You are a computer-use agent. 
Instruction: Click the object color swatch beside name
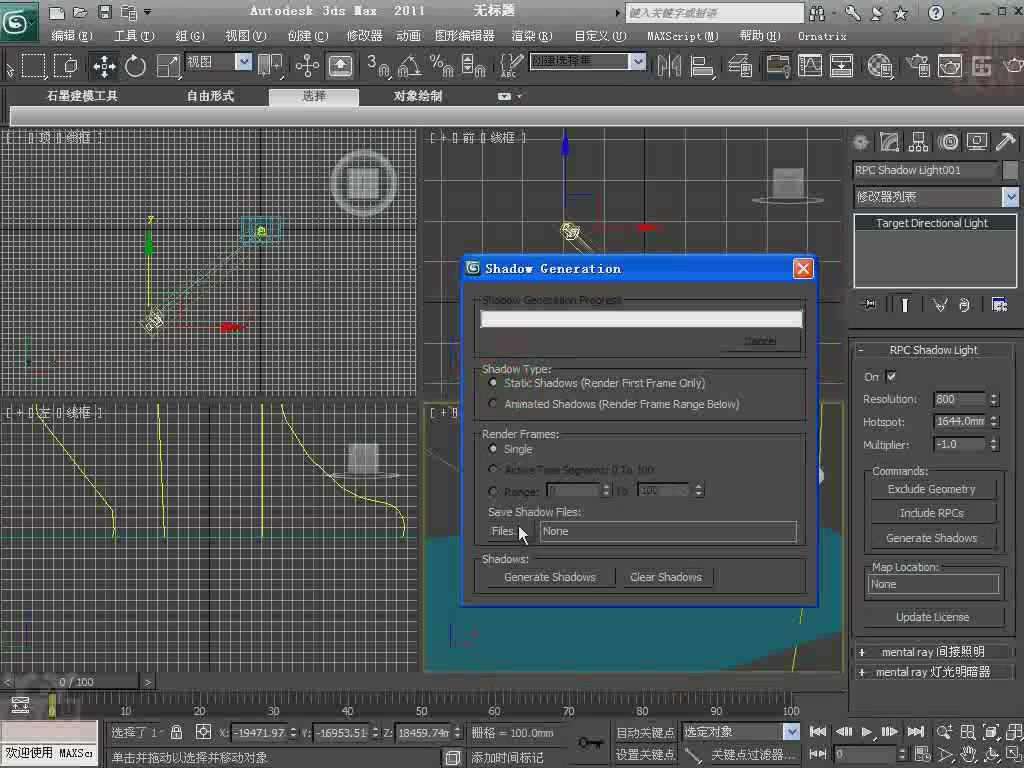1010,170
